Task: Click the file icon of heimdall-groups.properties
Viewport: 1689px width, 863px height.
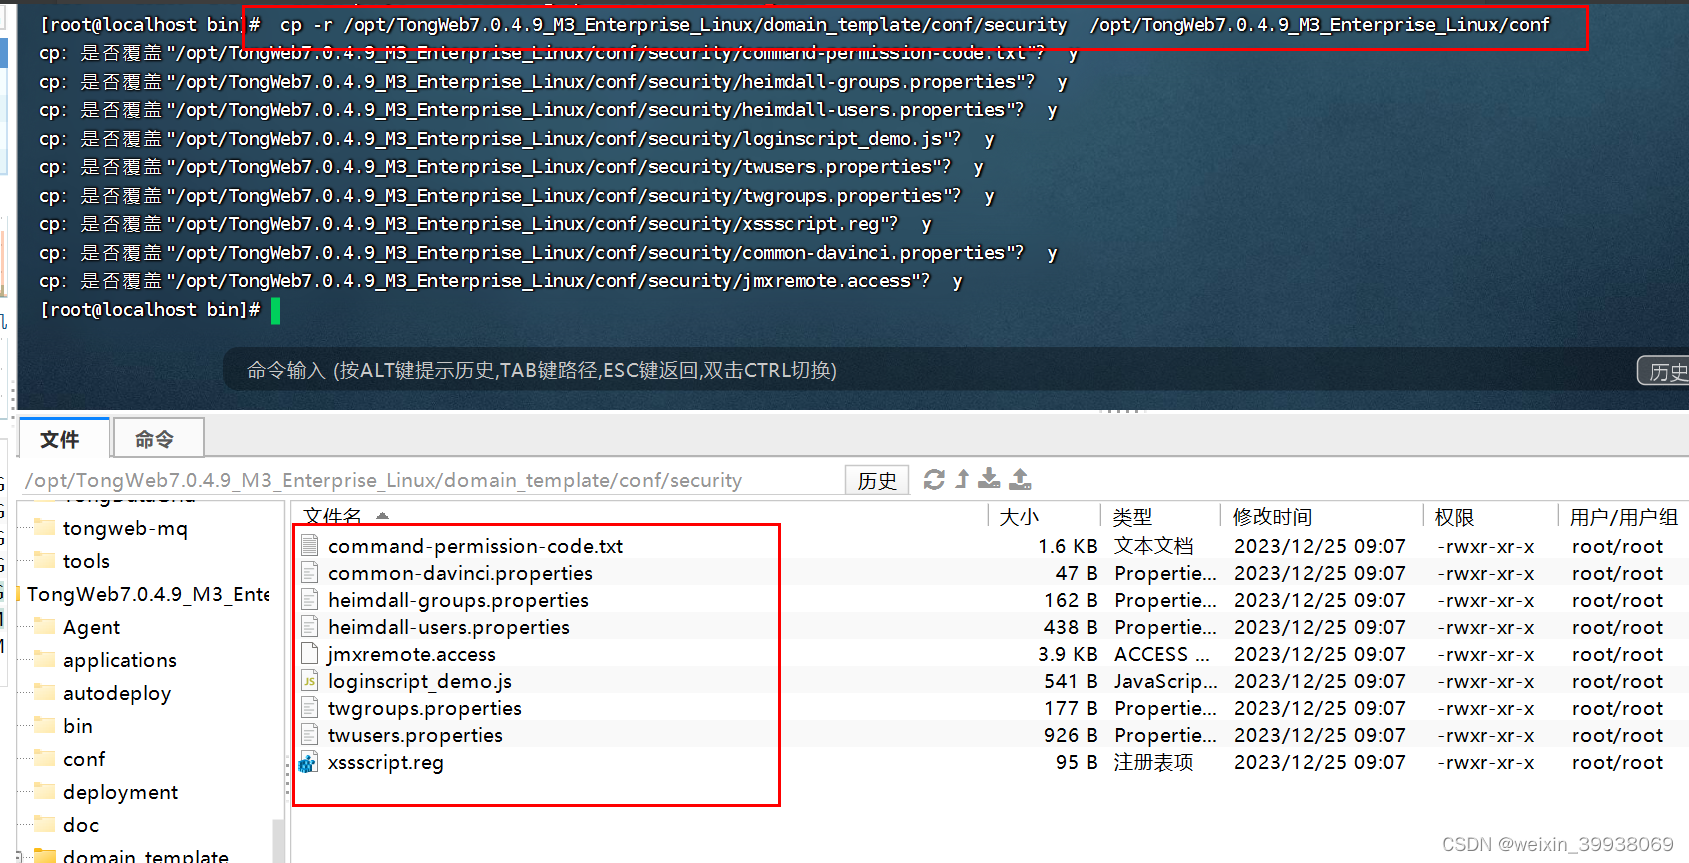Action: [309, 599]
